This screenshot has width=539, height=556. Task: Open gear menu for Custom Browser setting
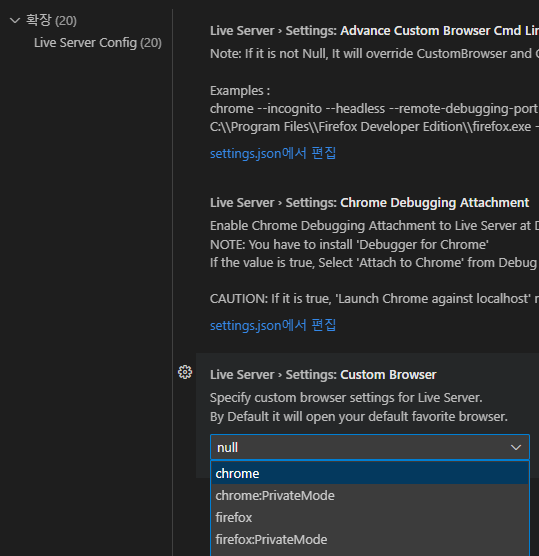pyautogui.click(x=185, y=372)
